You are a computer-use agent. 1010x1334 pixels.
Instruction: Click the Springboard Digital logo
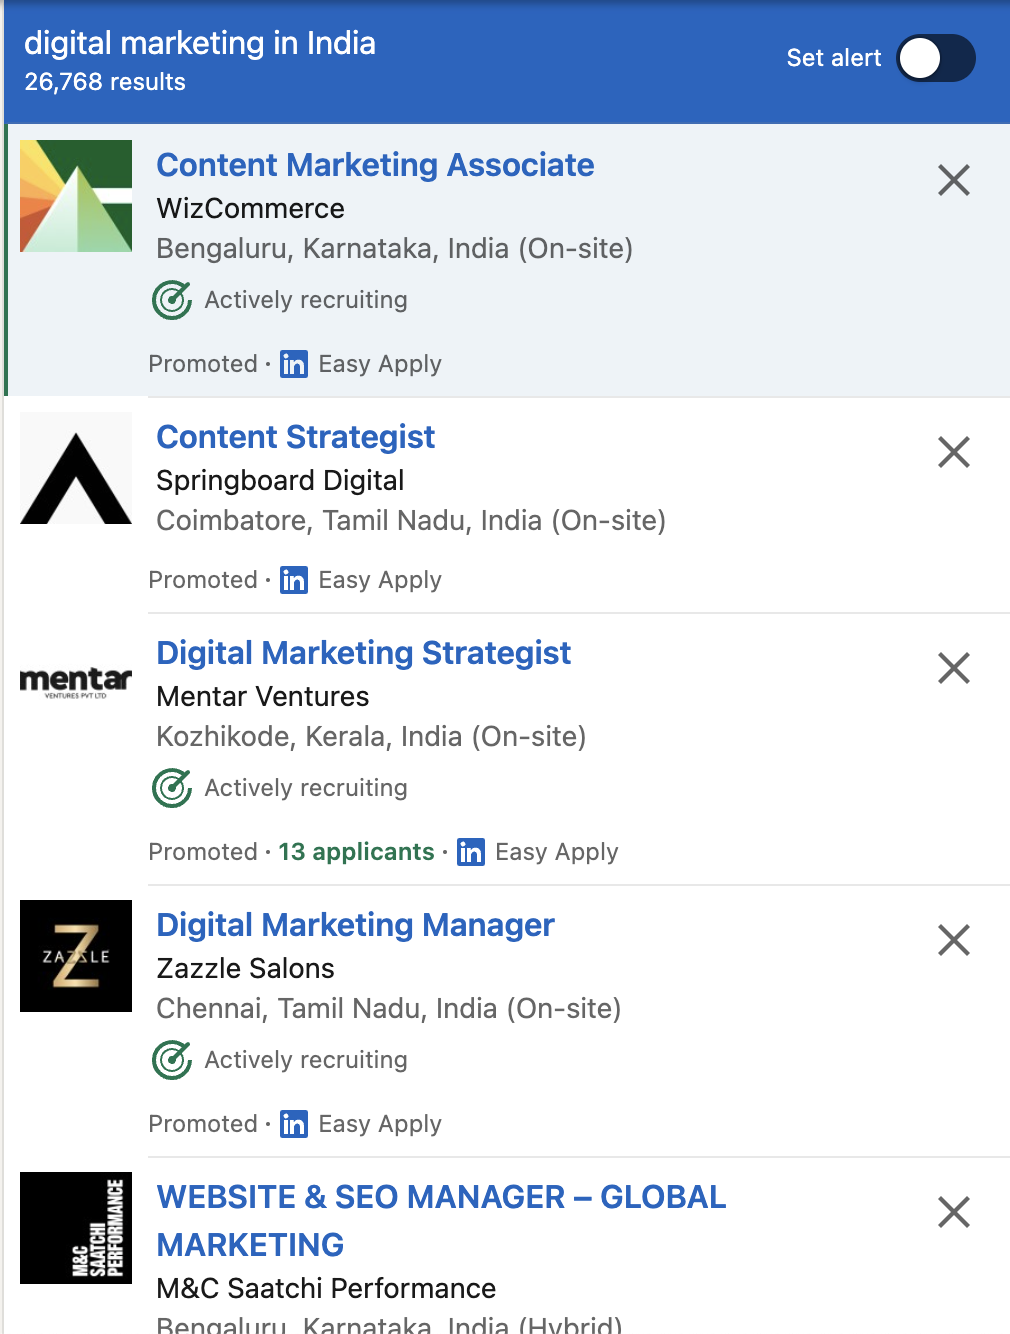[x=76, y=468]
